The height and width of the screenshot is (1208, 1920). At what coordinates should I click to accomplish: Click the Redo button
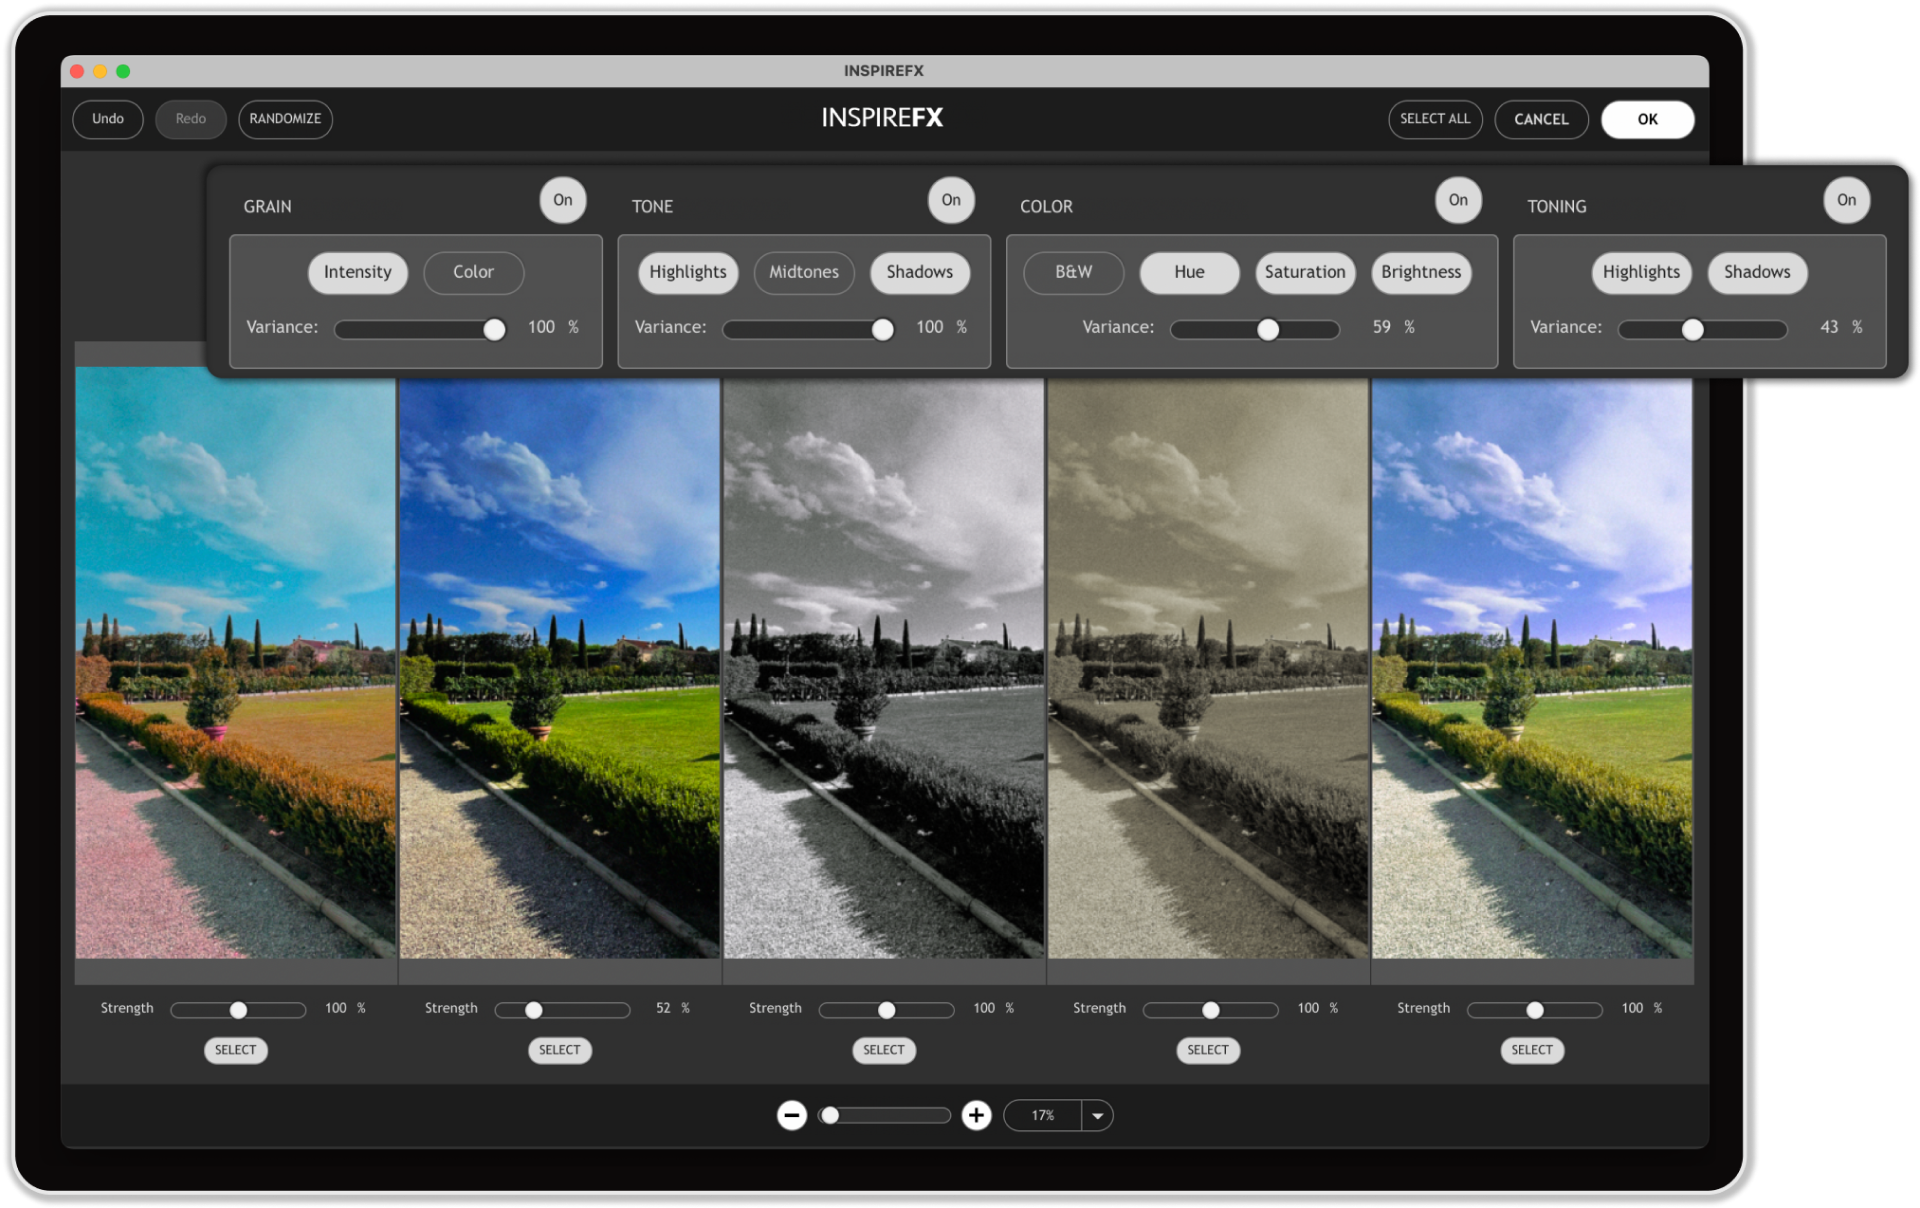point(191,119)
